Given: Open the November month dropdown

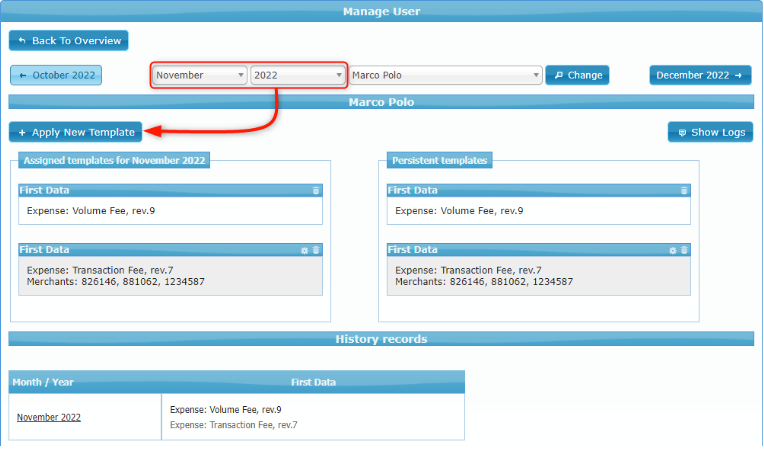Looking at the screenshot, I should pos(200,75).
